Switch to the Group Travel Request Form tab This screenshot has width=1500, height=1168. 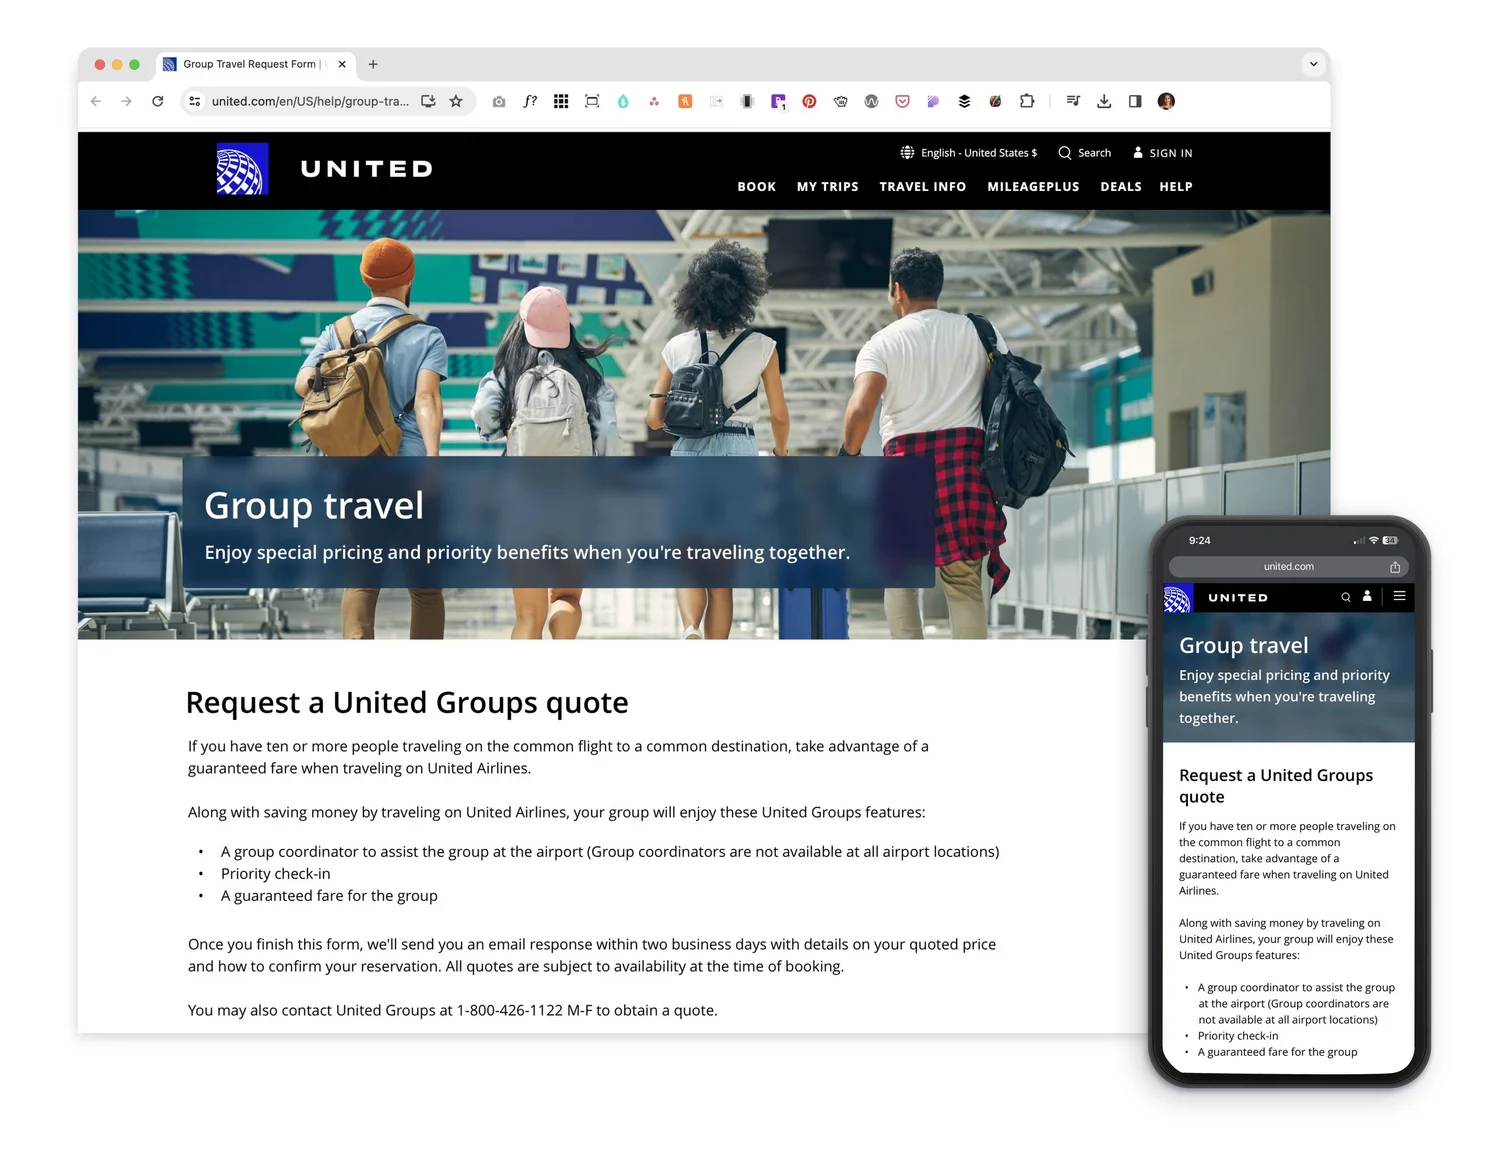click(x=248, y=63)
